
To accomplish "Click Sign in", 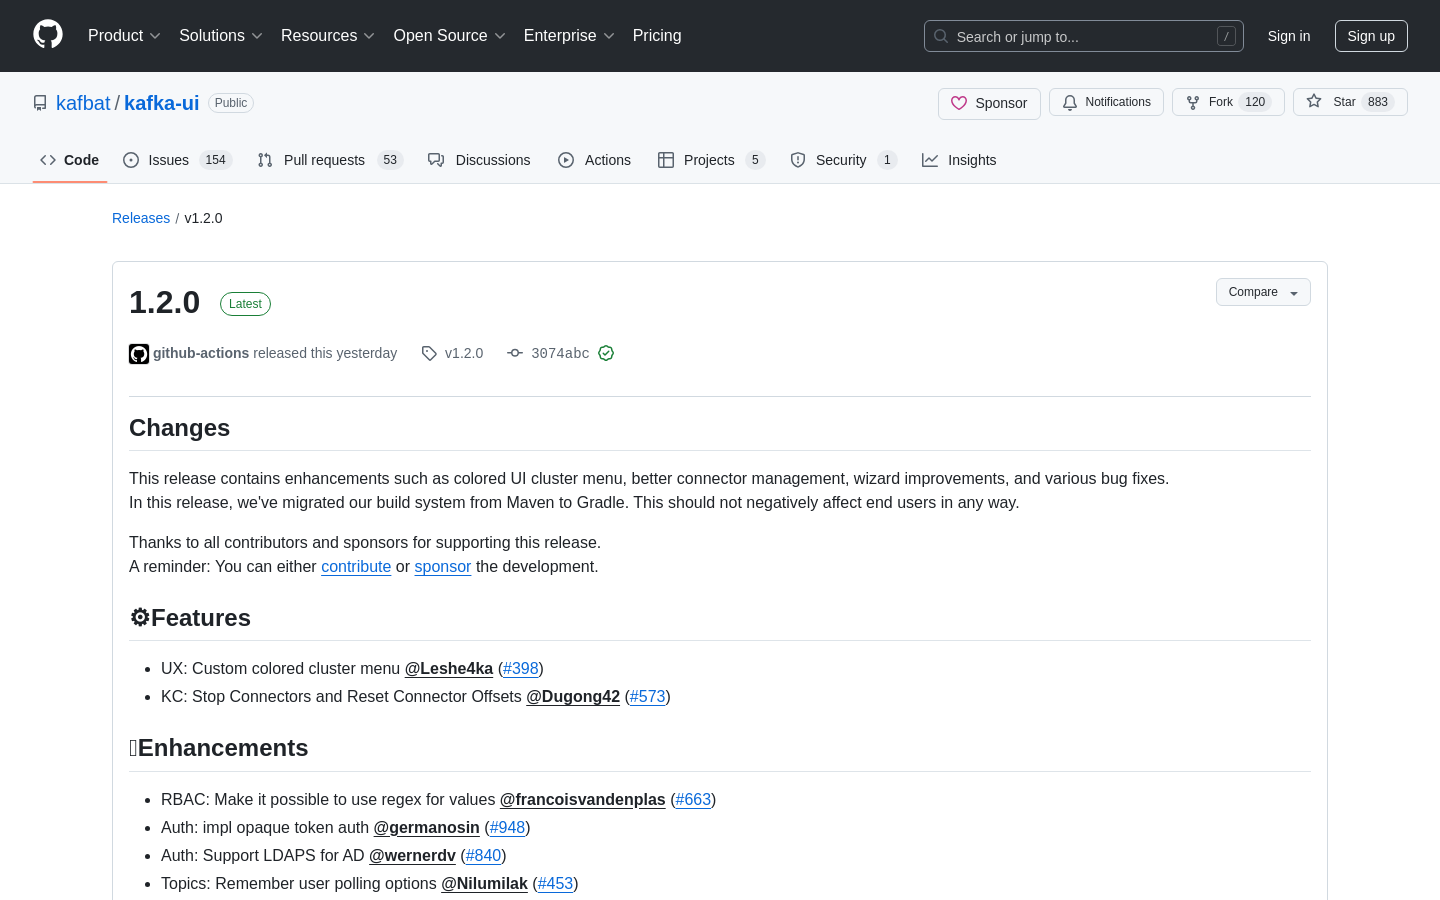I will click(x=1289, y=36).
